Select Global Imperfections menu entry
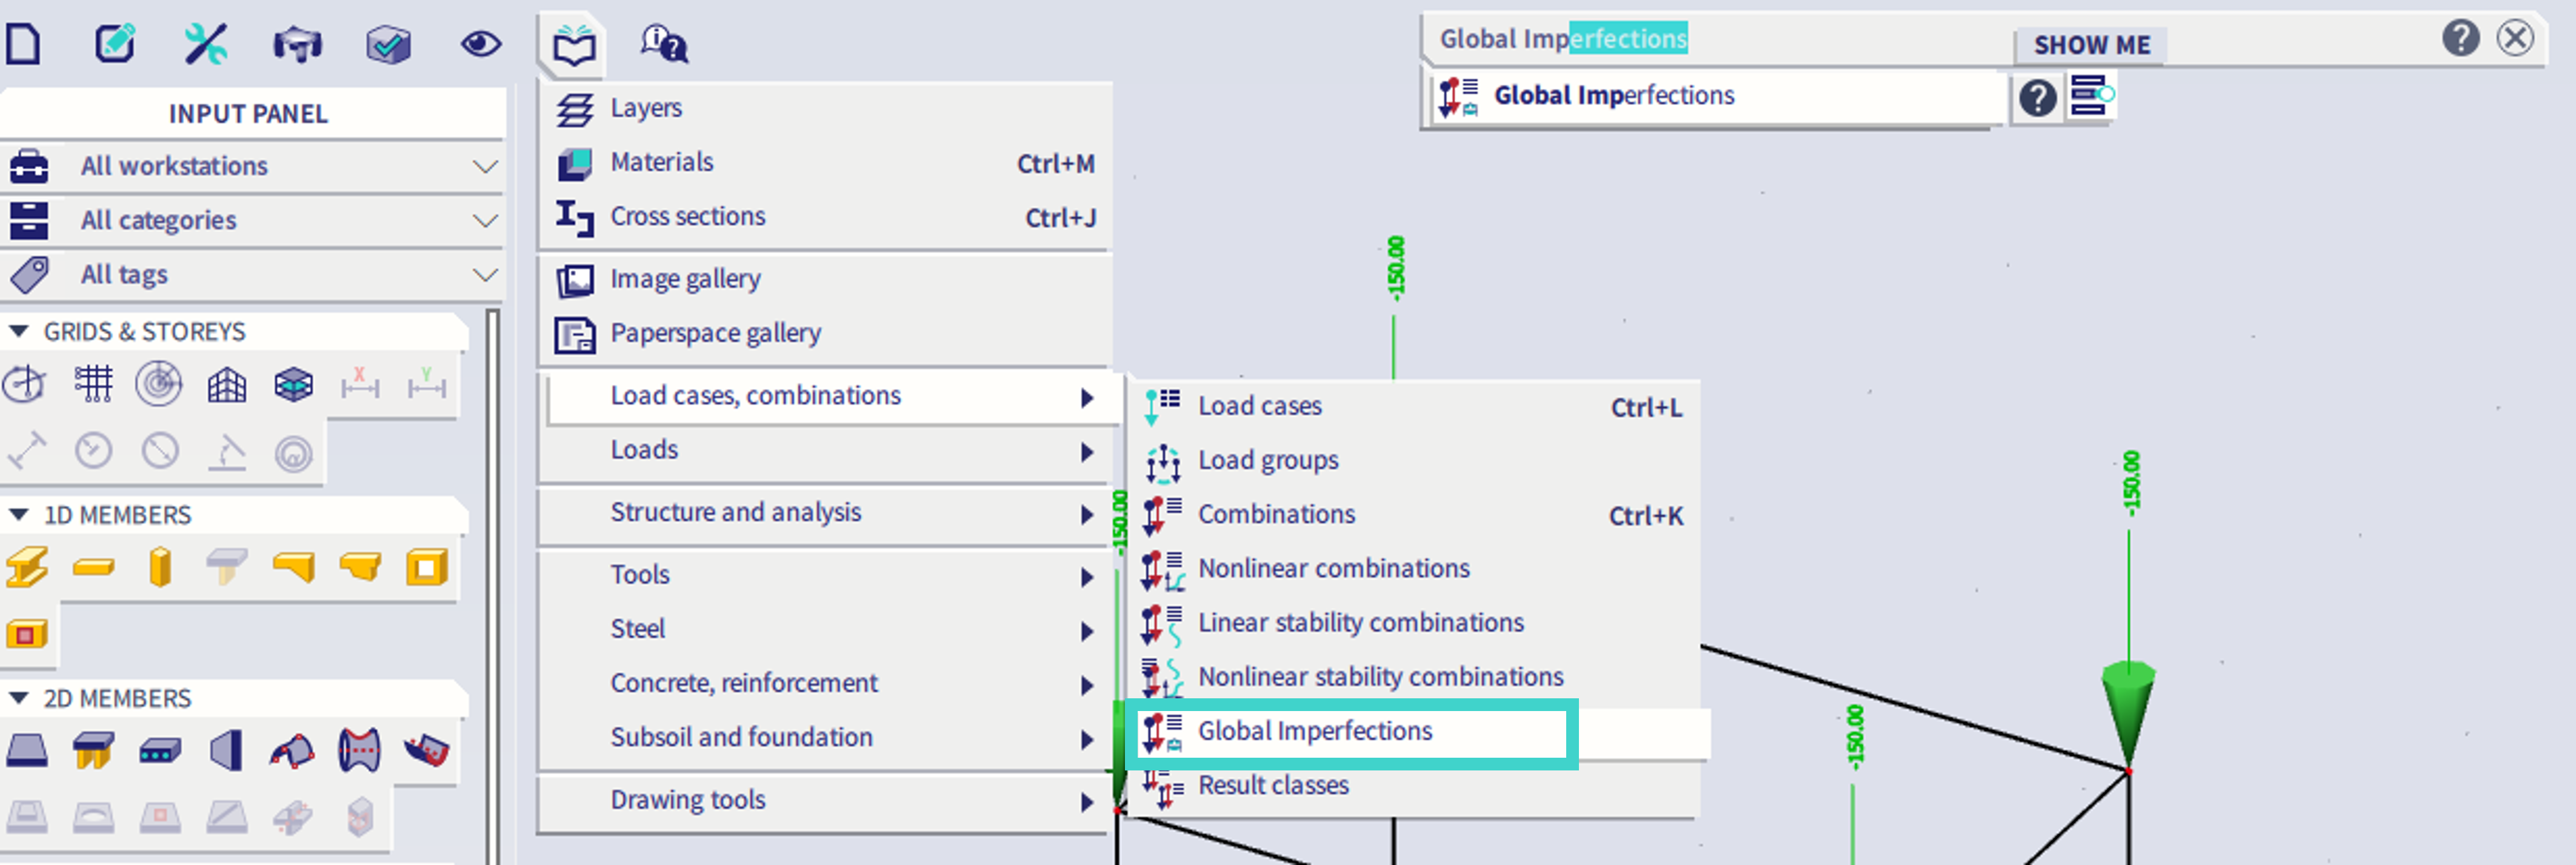 tap(1314, 732)
